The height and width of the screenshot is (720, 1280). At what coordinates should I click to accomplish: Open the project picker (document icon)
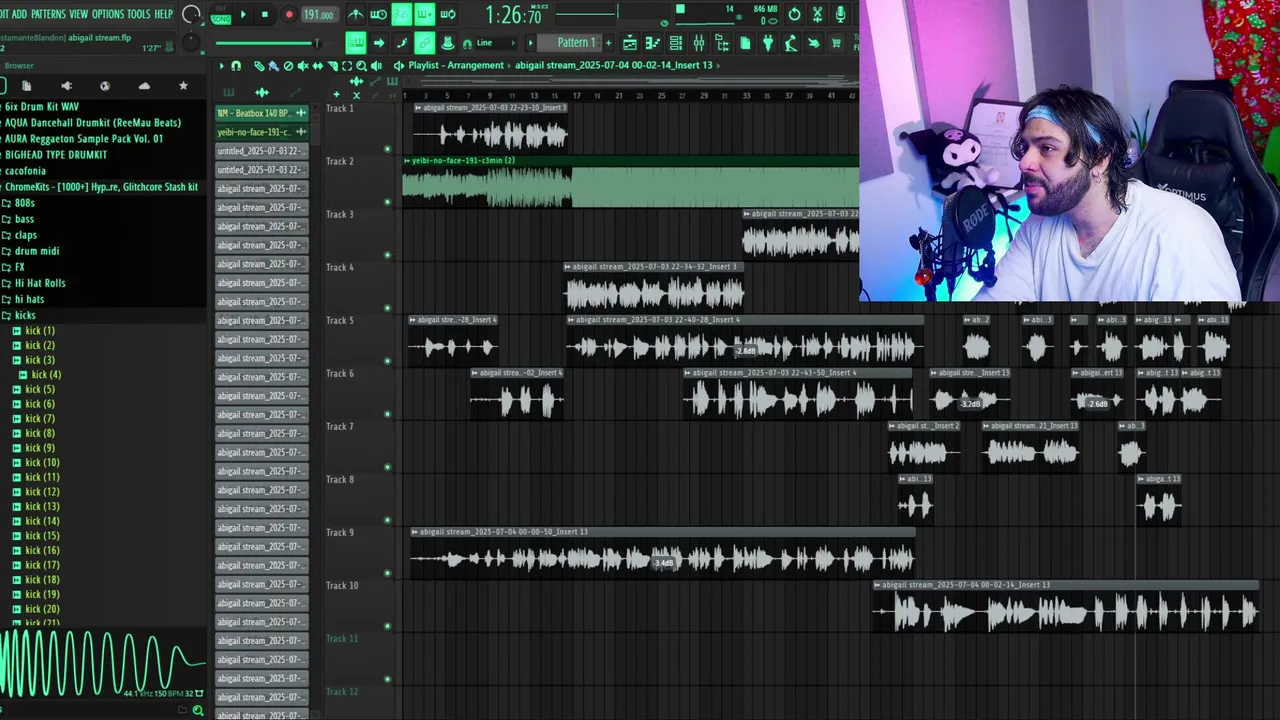(745, 42)
